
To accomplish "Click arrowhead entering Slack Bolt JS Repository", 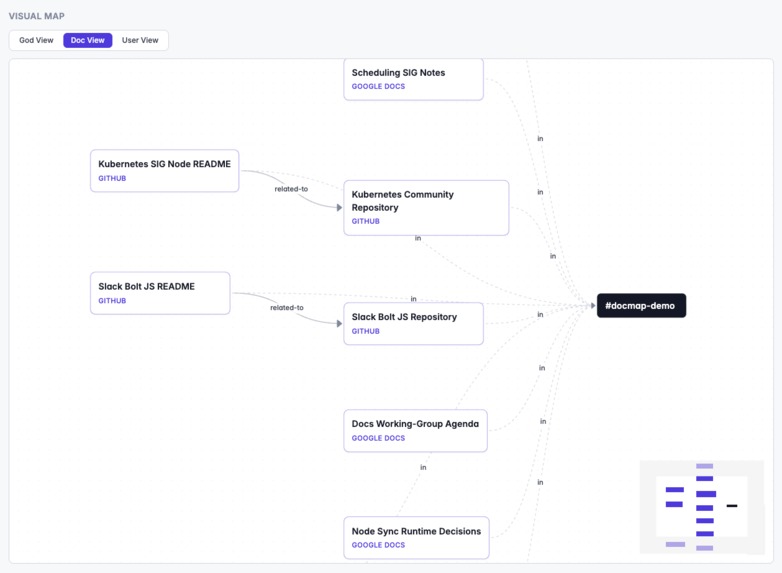I will coord(339,324).
